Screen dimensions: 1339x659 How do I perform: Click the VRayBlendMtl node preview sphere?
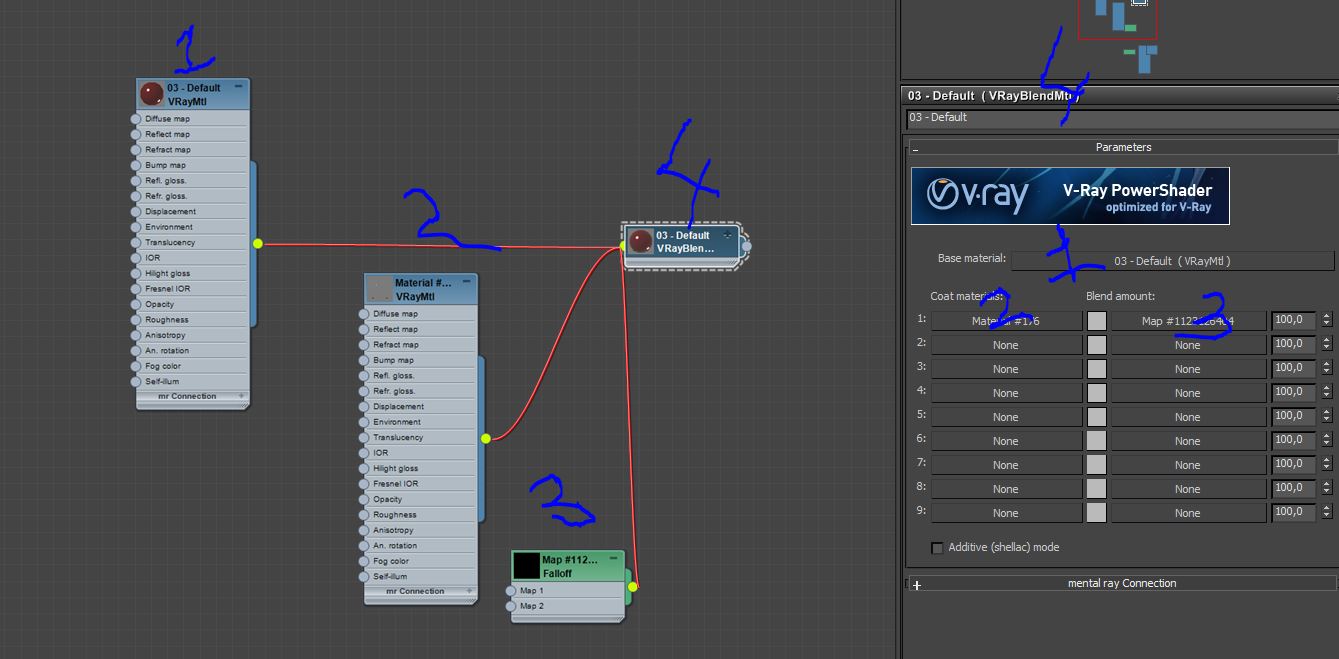(x=640, y=242)
